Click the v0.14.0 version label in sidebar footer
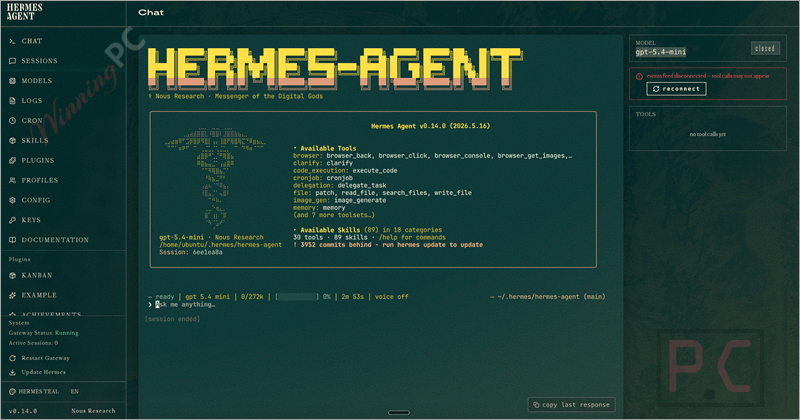The width and height of the screenshot is (800, 420). [x=22, y=411]
